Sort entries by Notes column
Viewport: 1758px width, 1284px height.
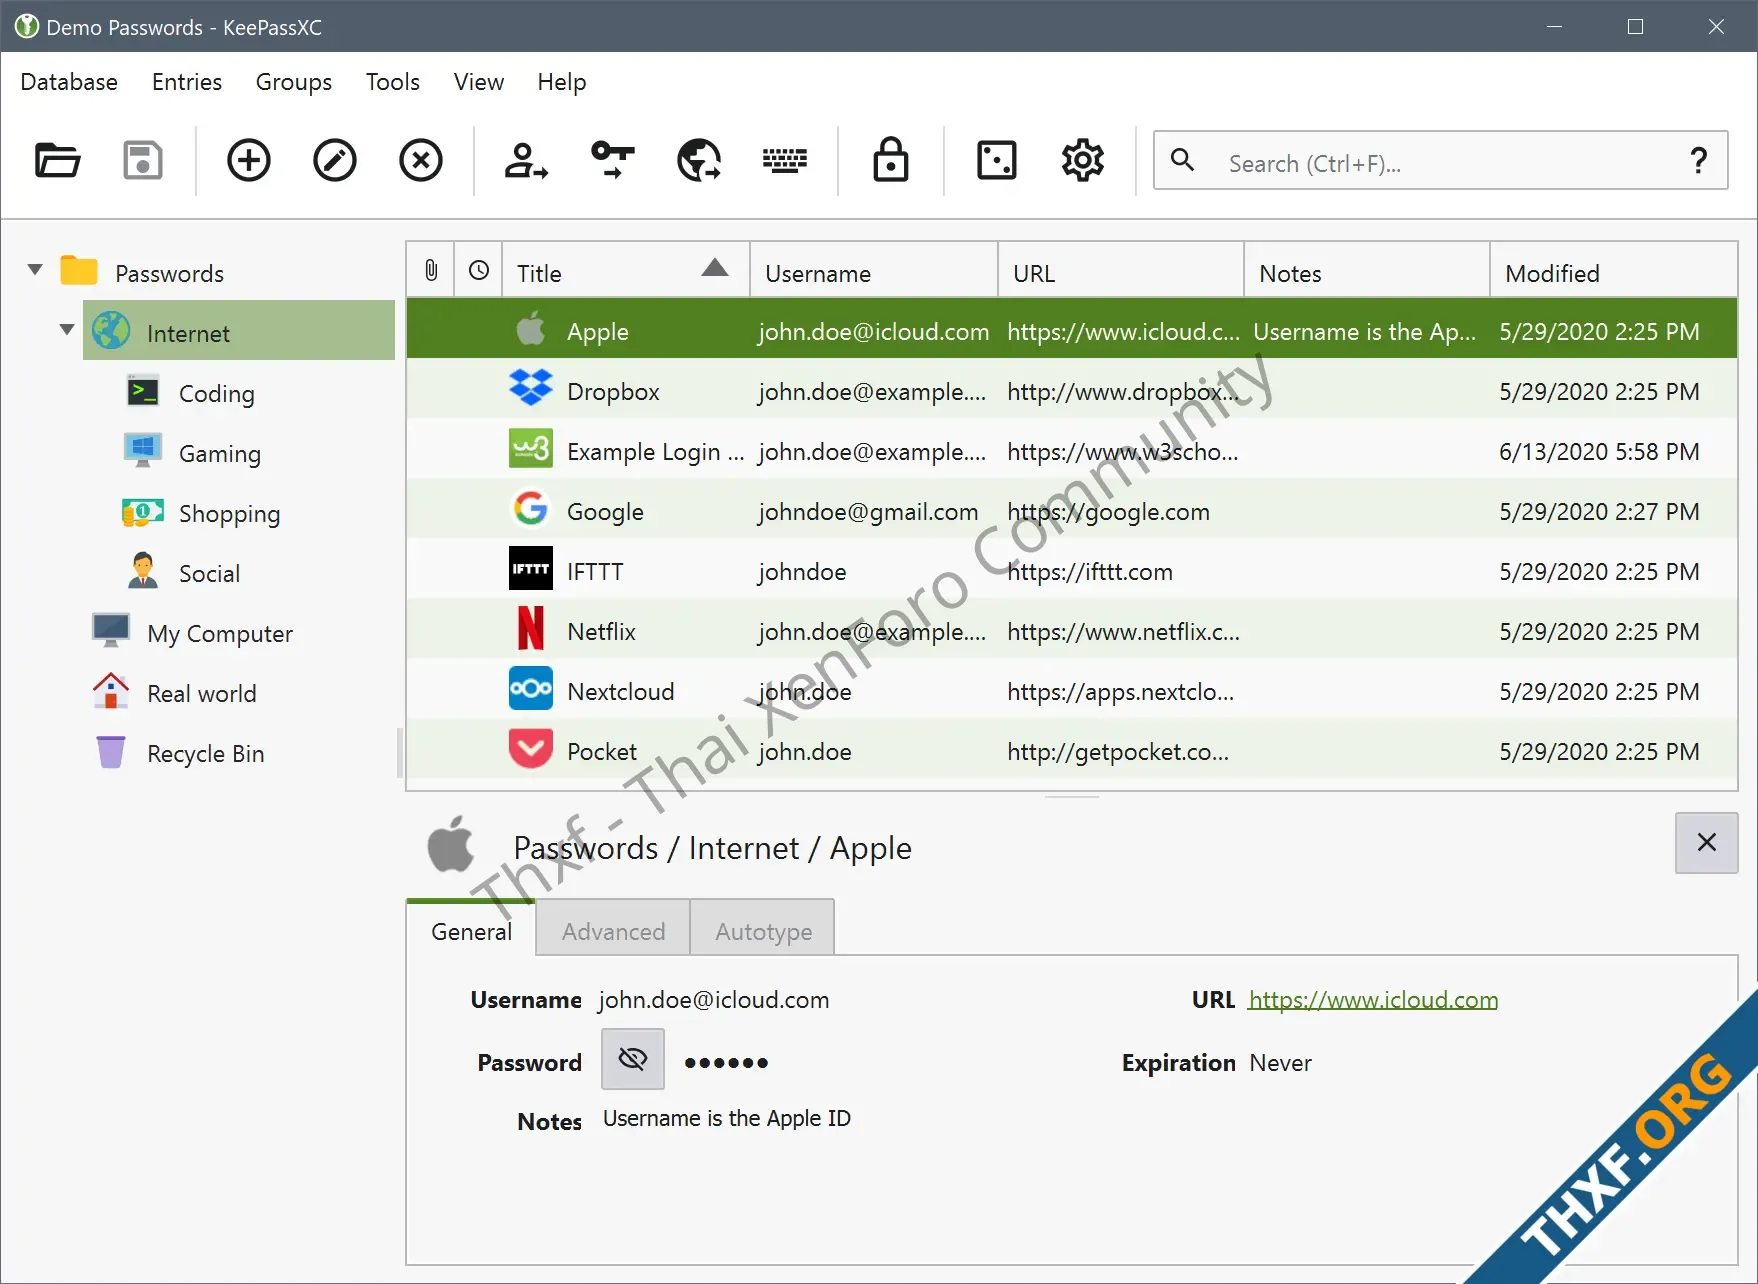[x=1367, y=270]
